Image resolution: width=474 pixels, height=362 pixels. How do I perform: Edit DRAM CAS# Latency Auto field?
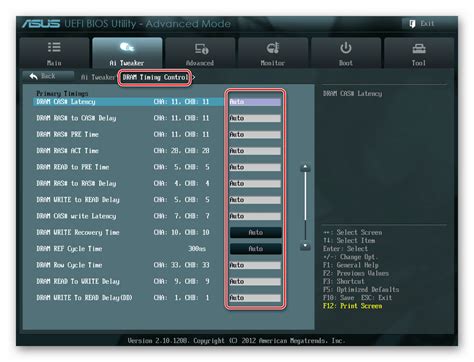(x=255, y=102)
